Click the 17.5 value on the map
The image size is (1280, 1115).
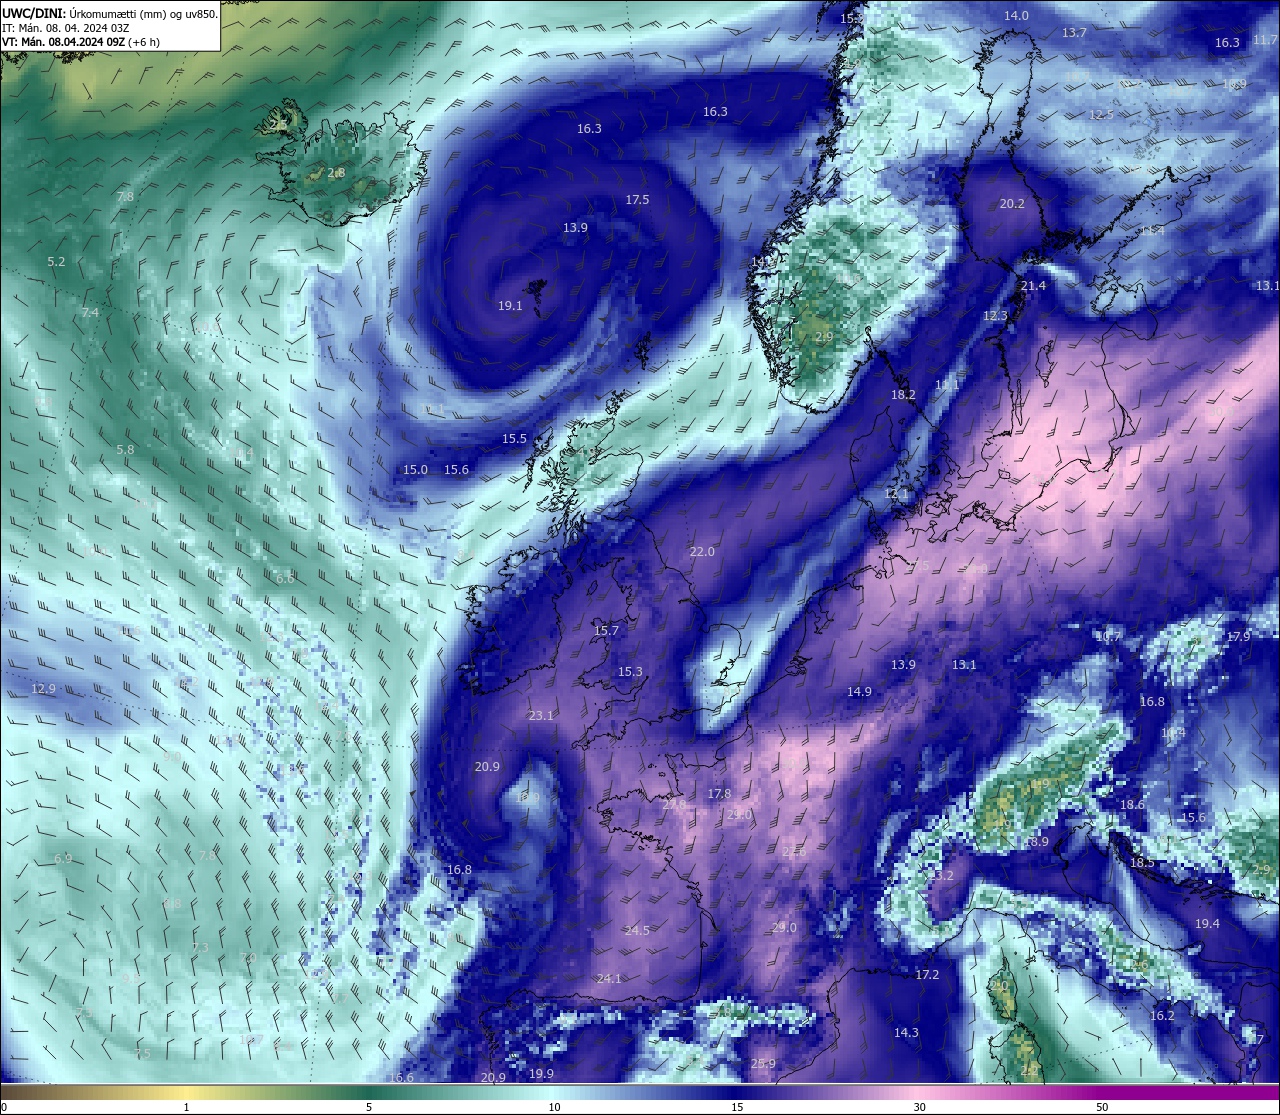(637, 200)
